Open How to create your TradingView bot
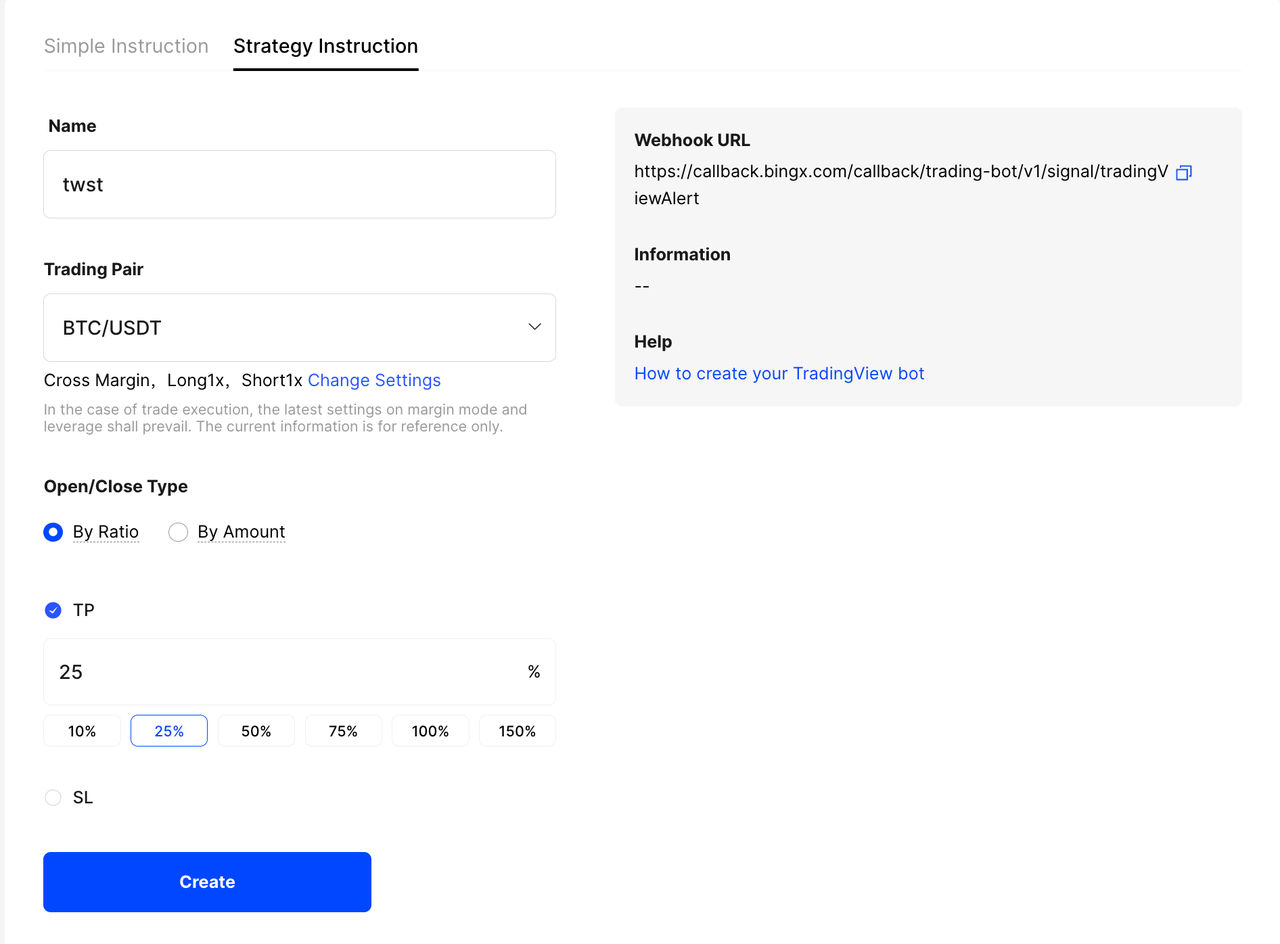The width and height of the screenshot is (1280, 944). tap(779, 374)
